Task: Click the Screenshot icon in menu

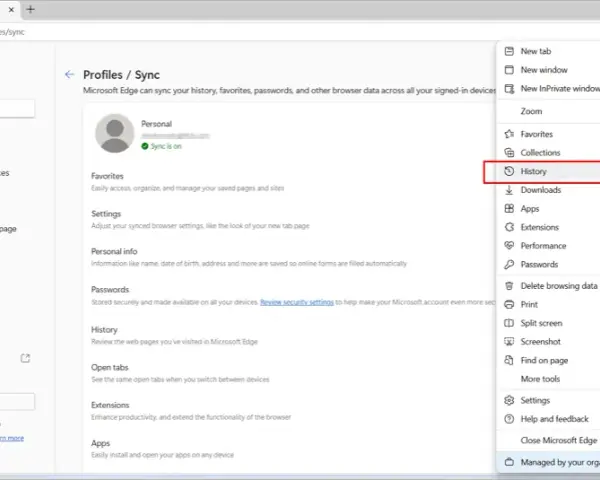Action: (509, 341)
